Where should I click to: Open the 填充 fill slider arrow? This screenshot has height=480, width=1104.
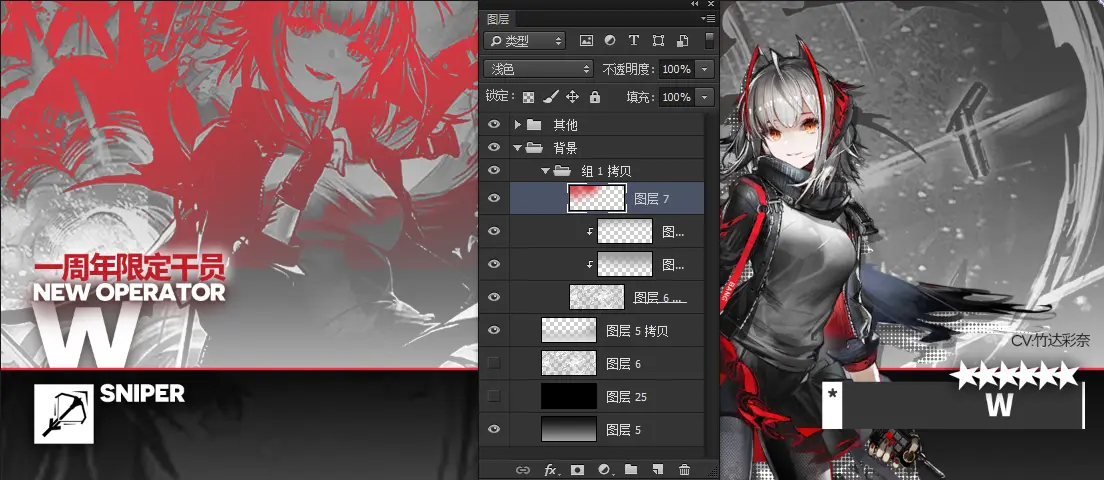click(705, 96)
